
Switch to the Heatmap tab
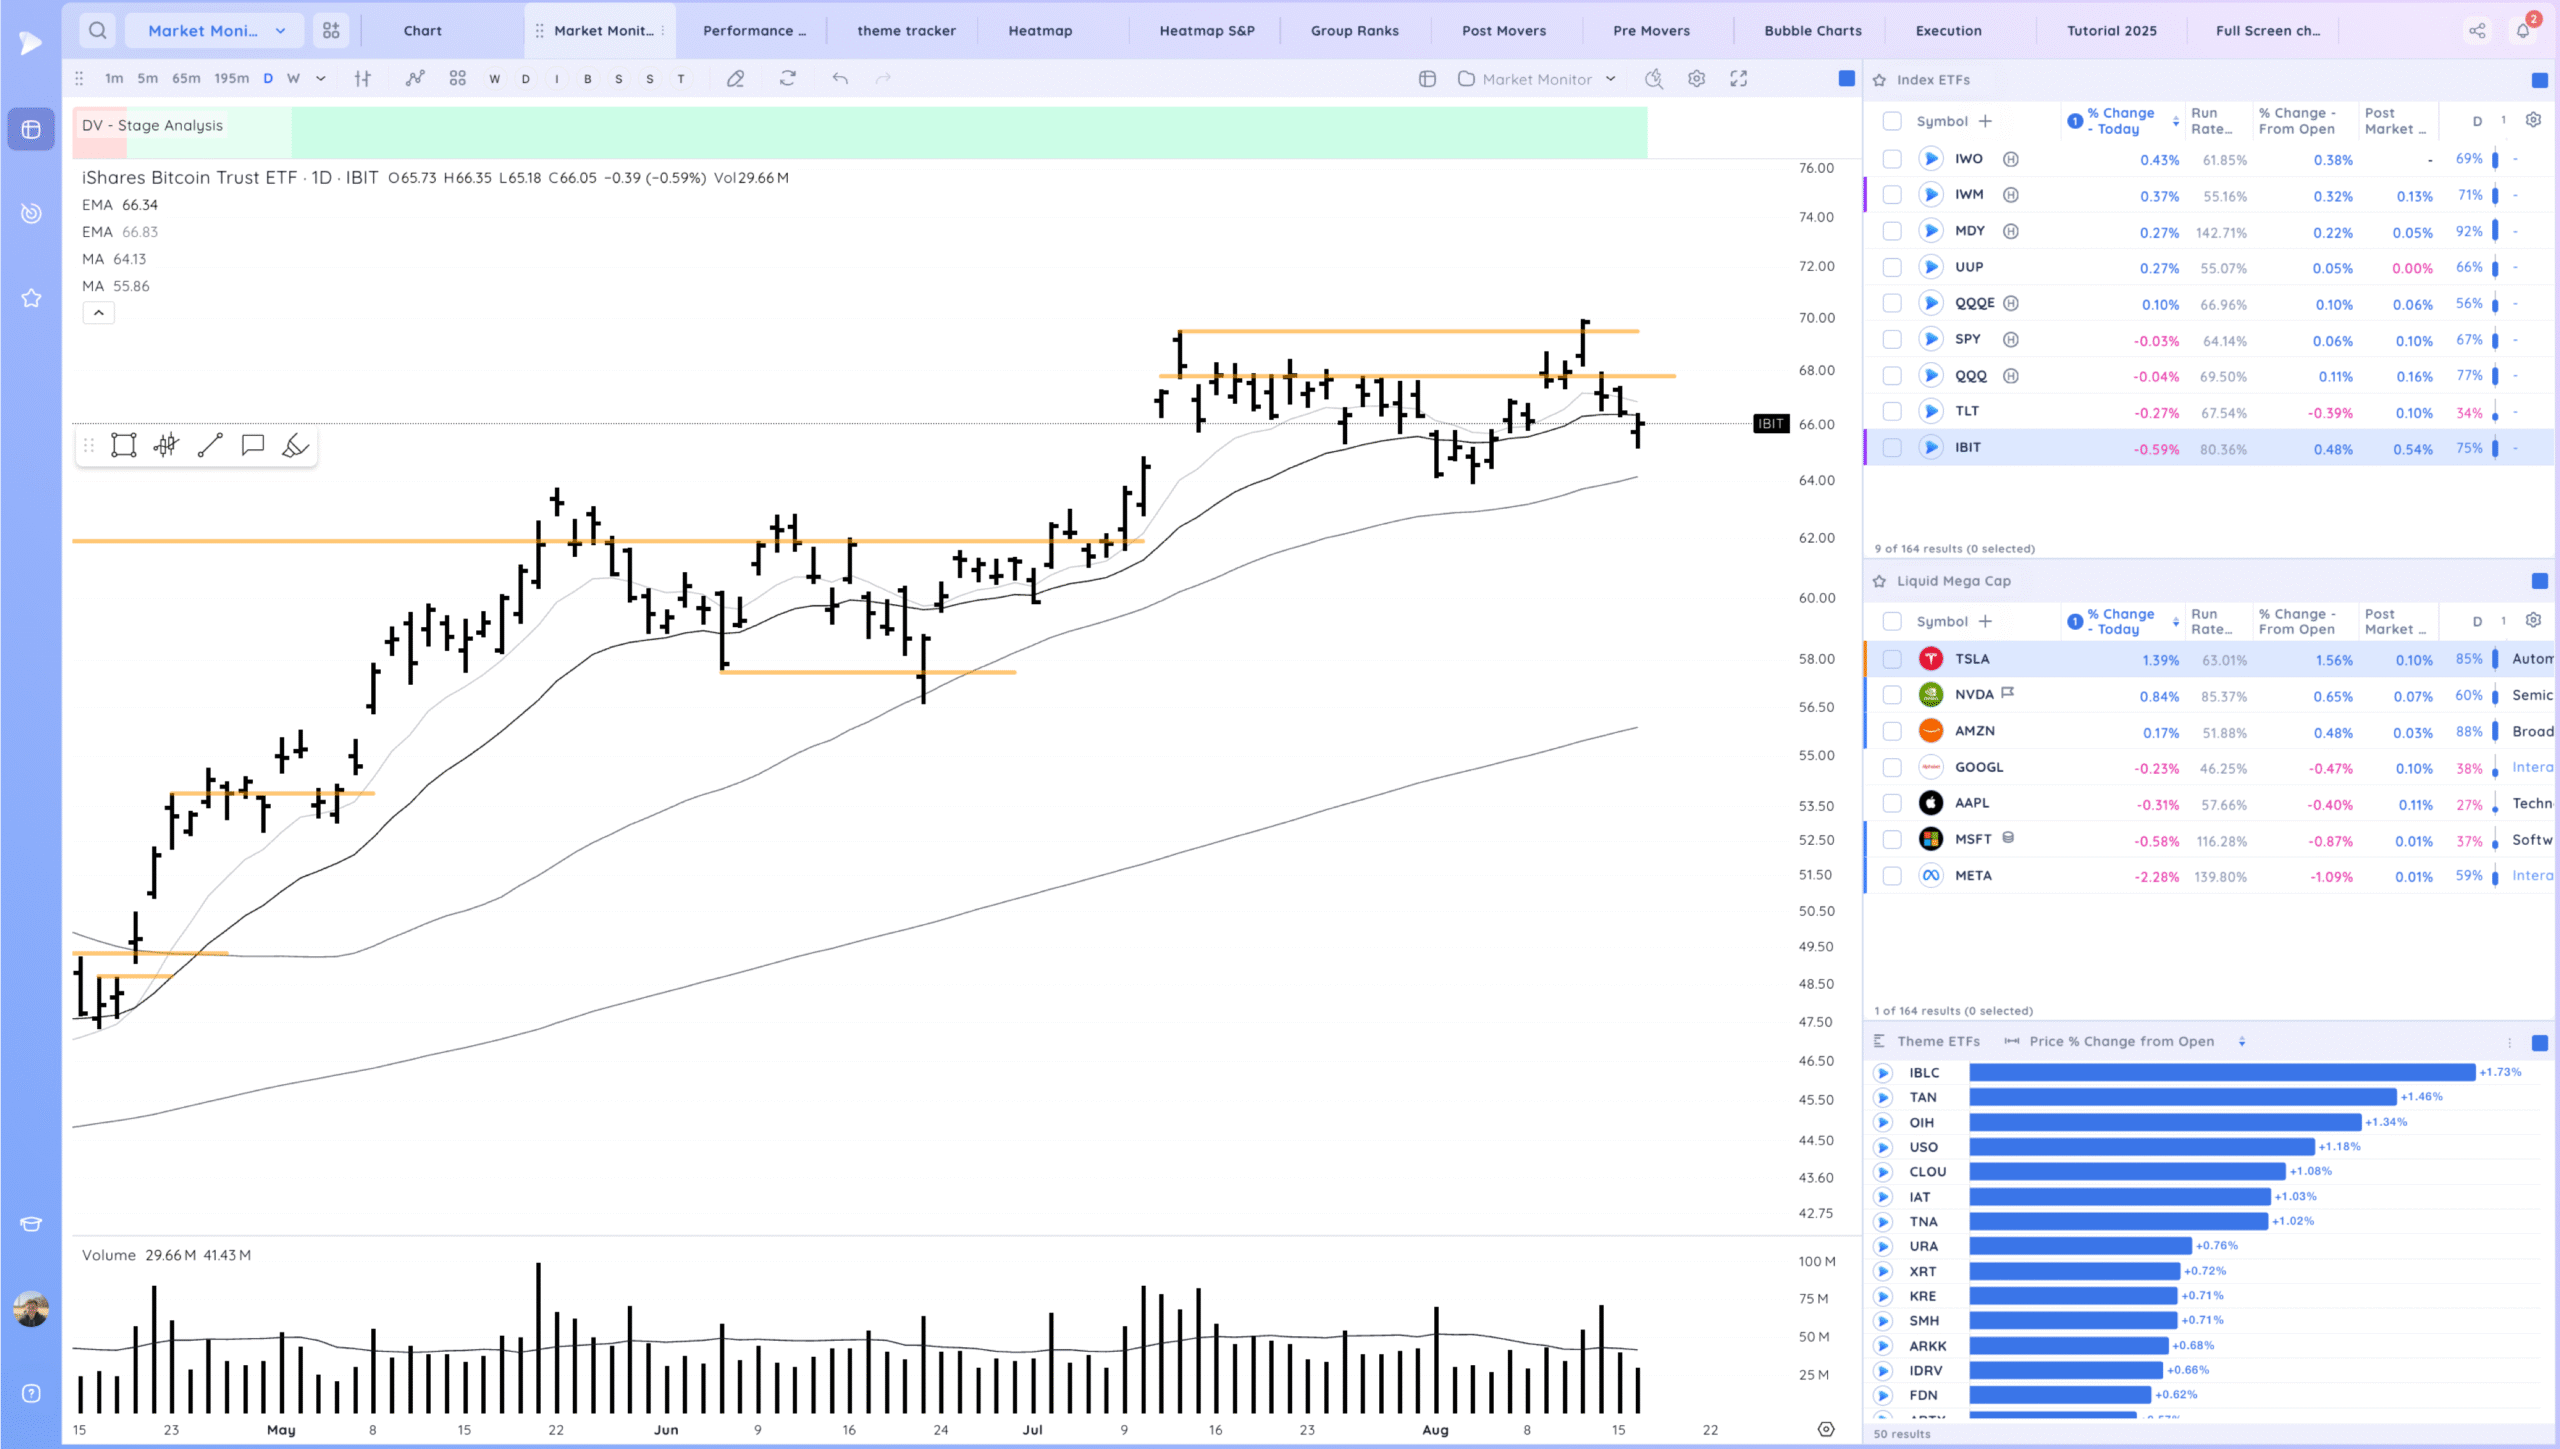tap(1040, 30)
